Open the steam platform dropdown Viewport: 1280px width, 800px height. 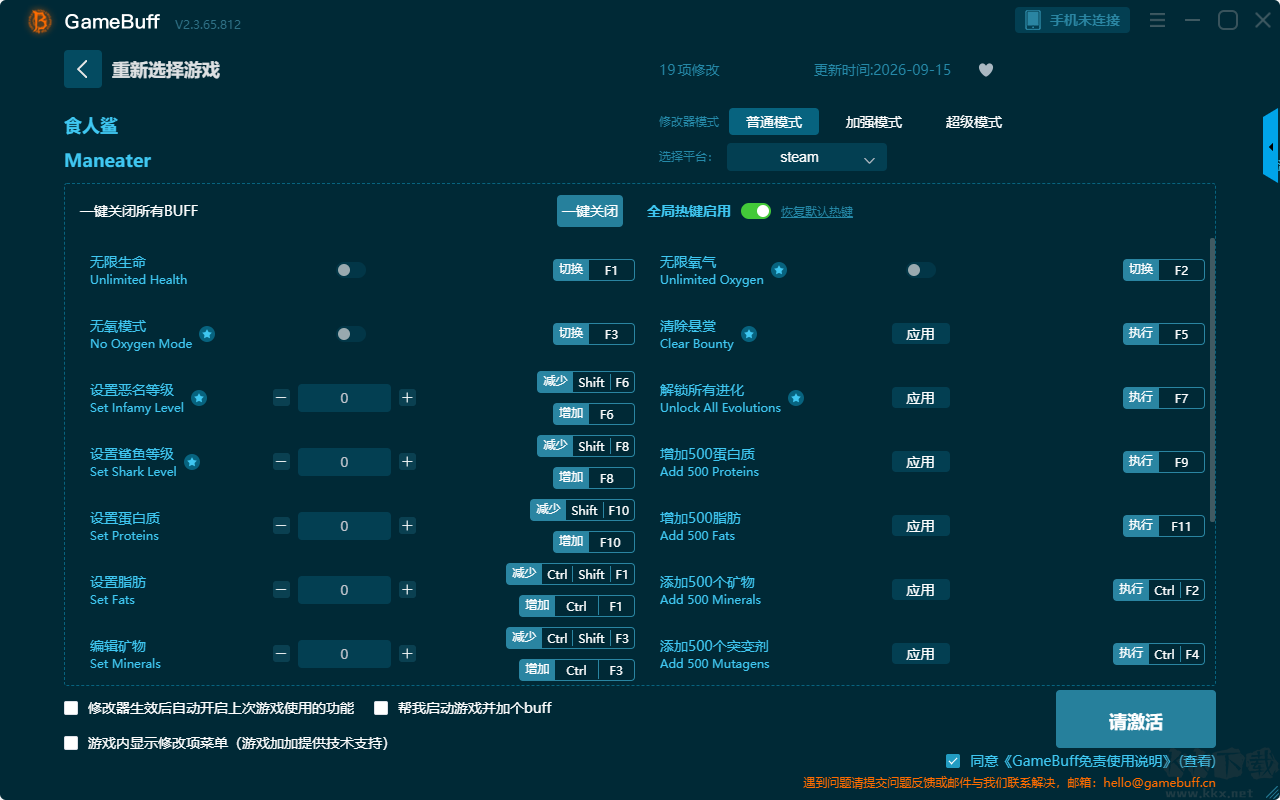point(807,157)
